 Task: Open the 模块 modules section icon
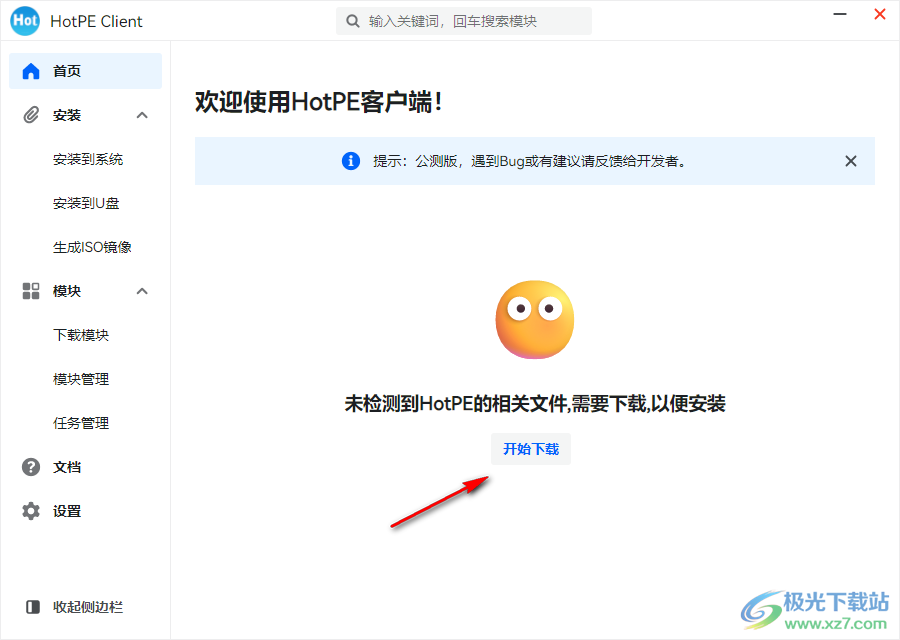click(x=30, y=290)
